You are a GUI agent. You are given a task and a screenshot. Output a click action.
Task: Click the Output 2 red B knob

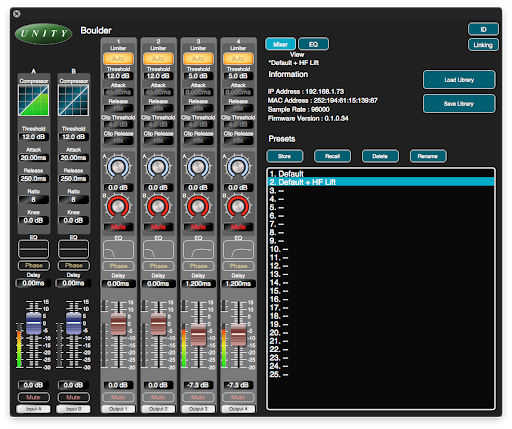click(x=158, y=207)
